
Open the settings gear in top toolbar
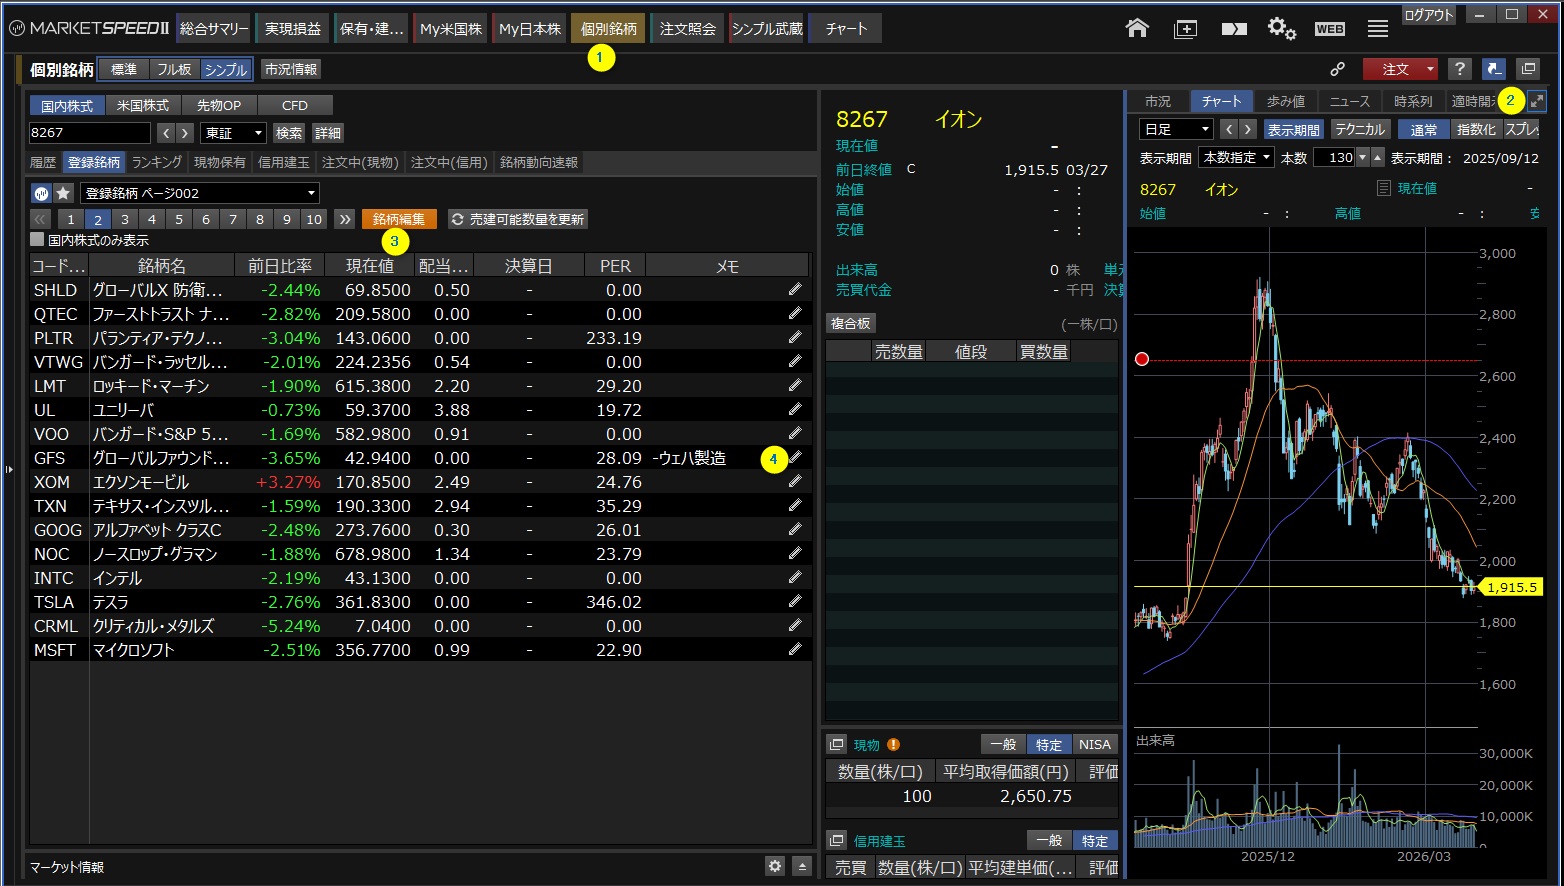click(1281, 28)
